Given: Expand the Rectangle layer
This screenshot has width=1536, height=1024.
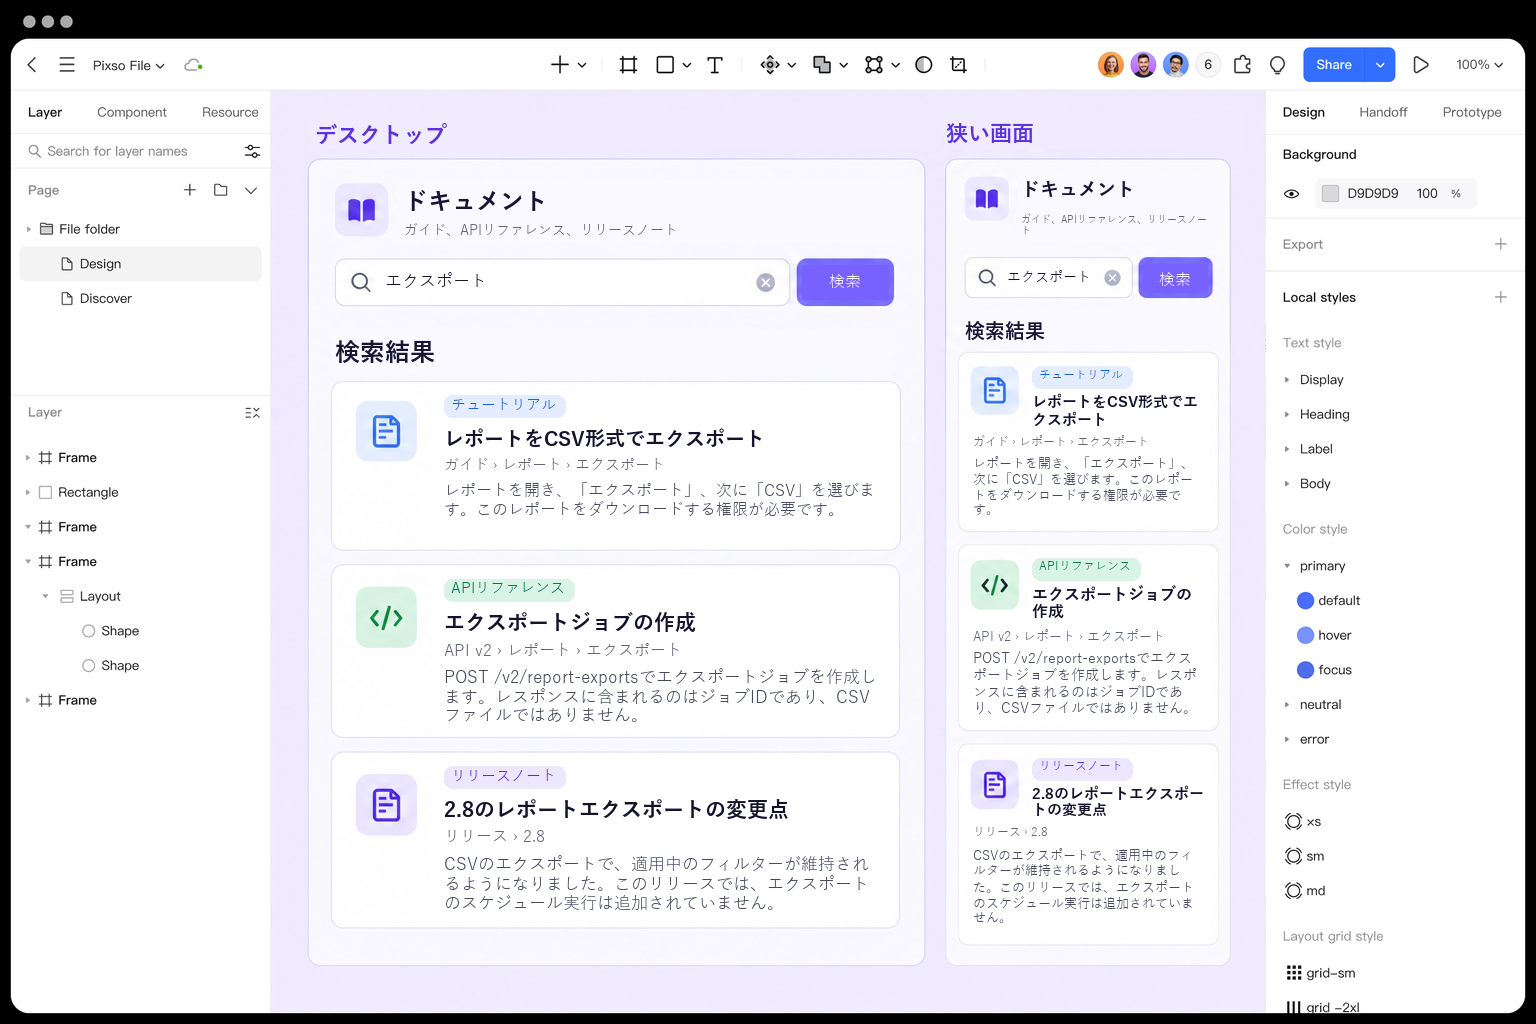Looking at the screenshot, I should 28,492.
